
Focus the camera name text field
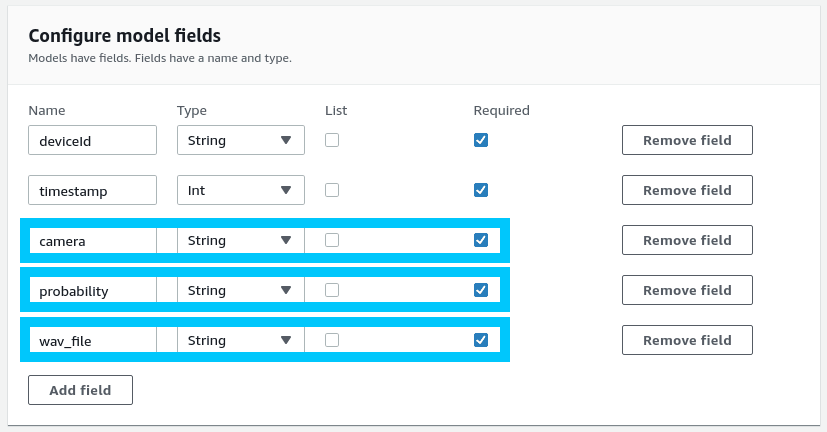(x=92, y=240)
